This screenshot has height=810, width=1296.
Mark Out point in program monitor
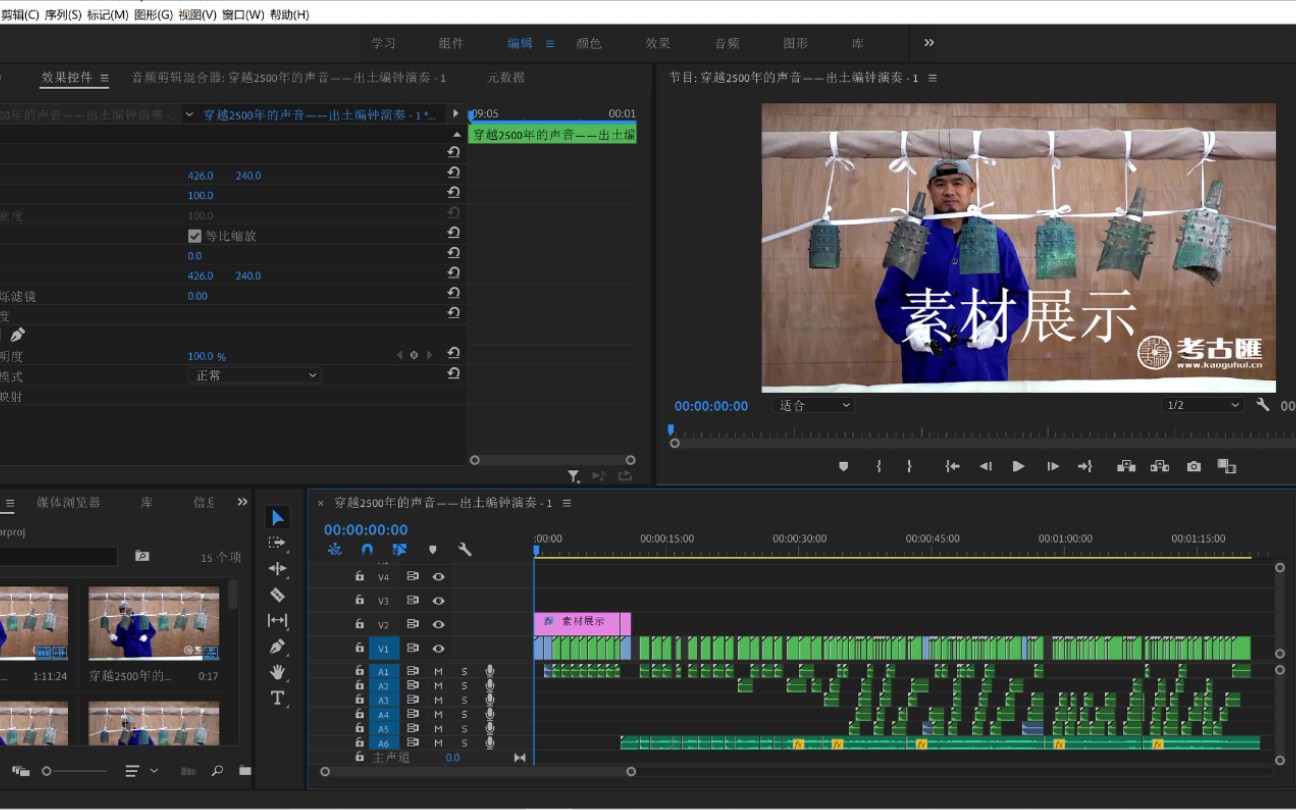tap(909, 466)
